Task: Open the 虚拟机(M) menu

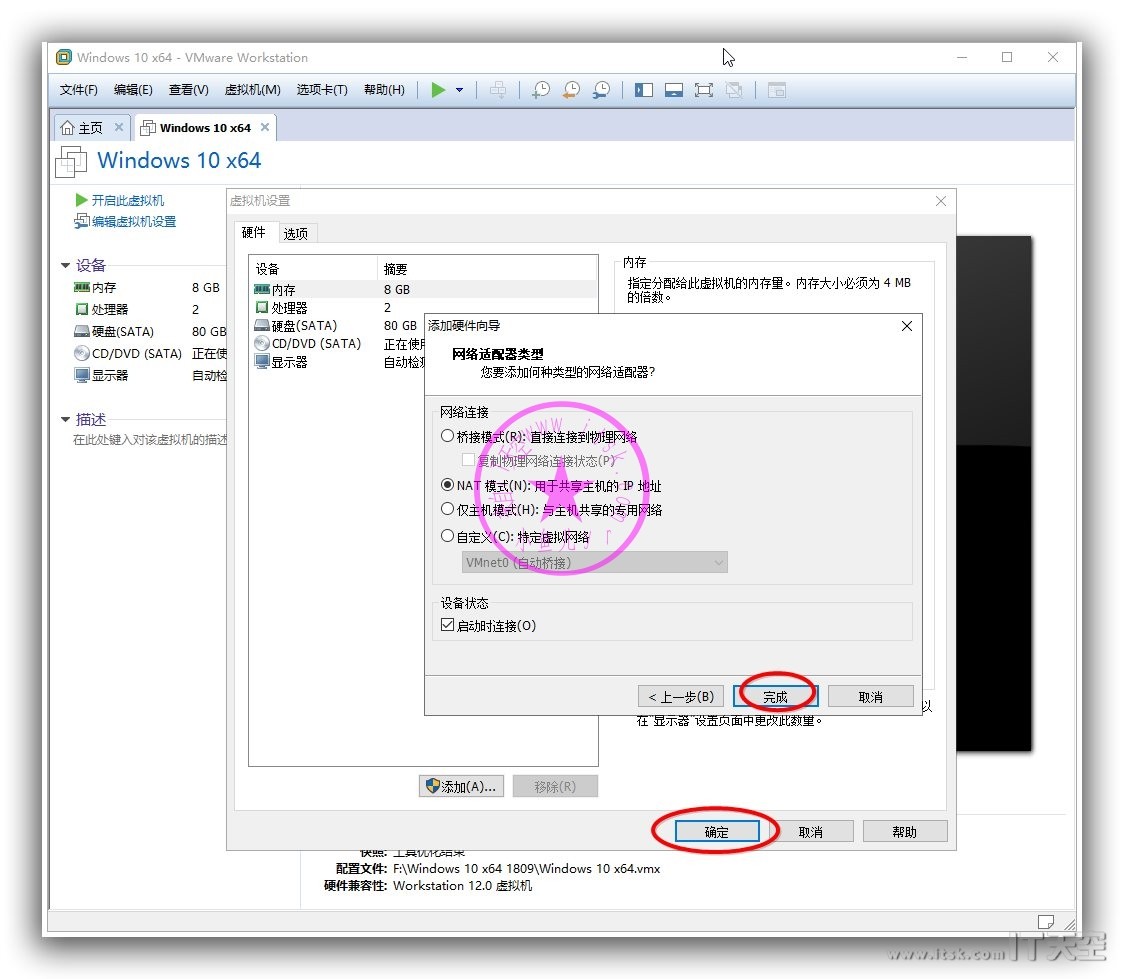Action: point(252,90)
